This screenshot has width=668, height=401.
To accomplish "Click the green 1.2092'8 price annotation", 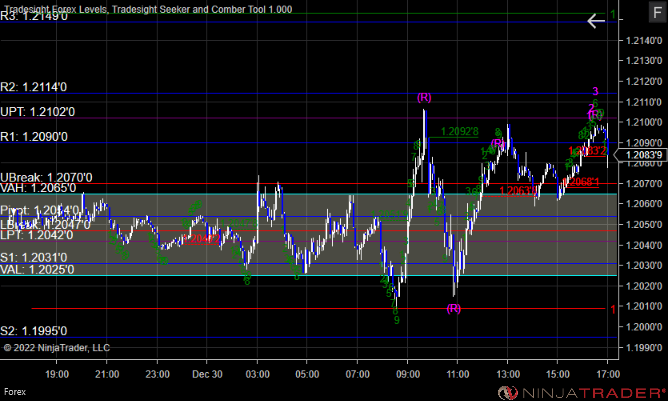I will [460, 131].
